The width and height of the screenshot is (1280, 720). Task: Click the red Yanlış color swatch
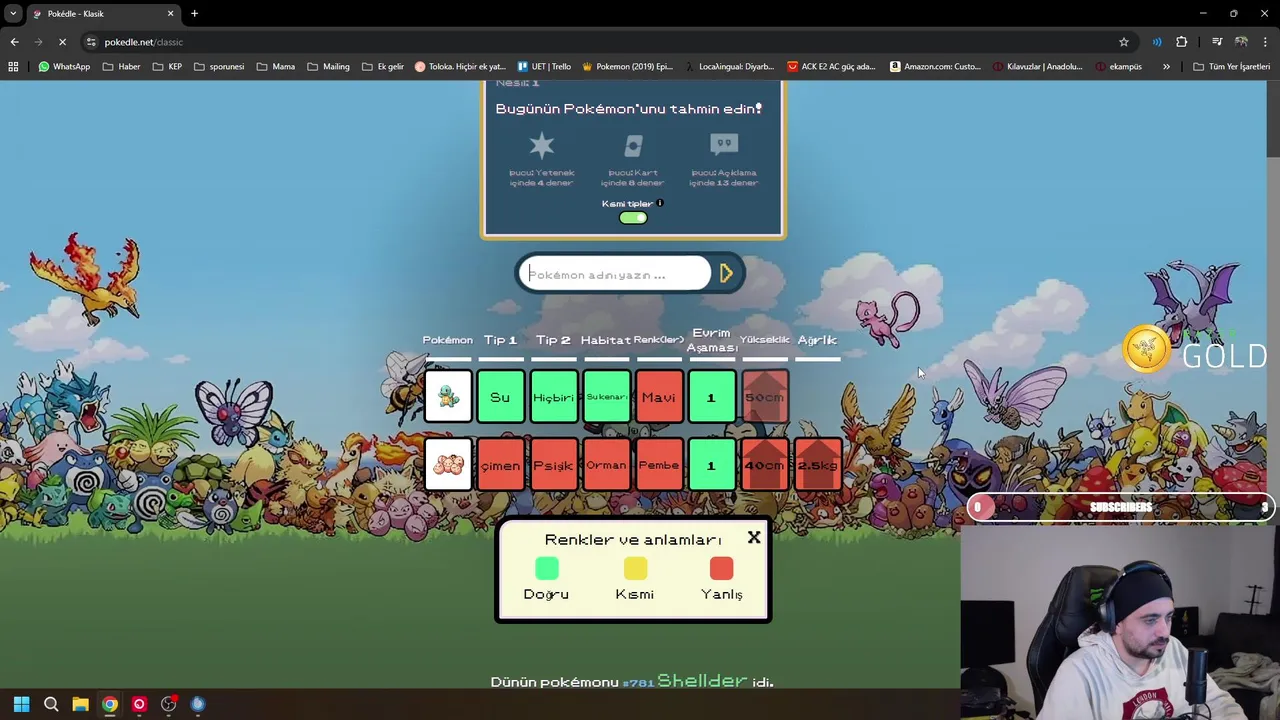[x=721, y=569]
